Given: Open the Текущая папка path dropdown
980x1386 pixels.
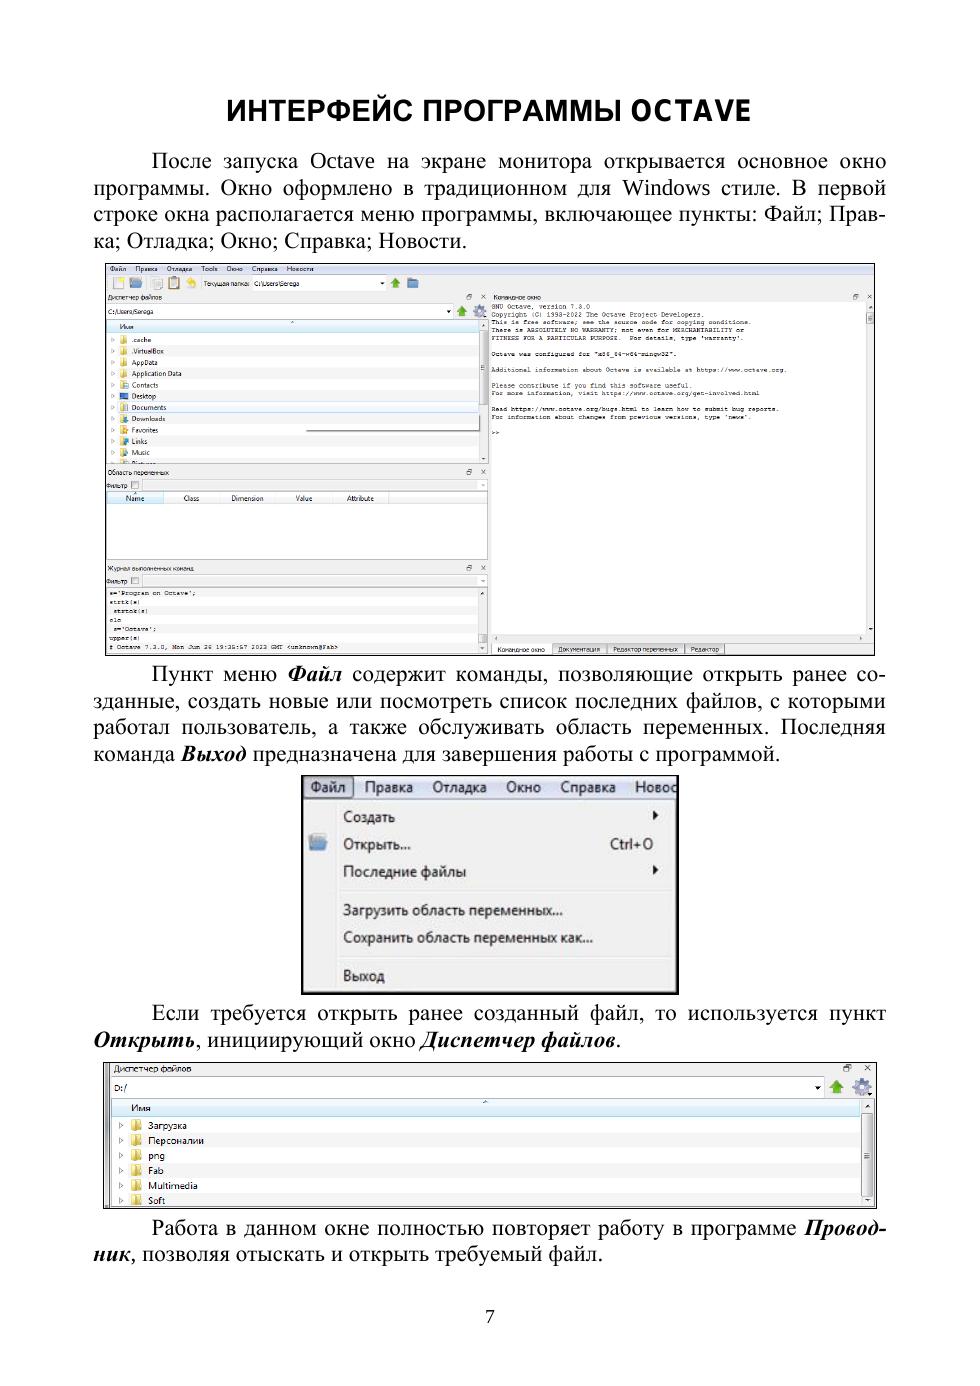Looking at the screenshot, I should [382, 283].
